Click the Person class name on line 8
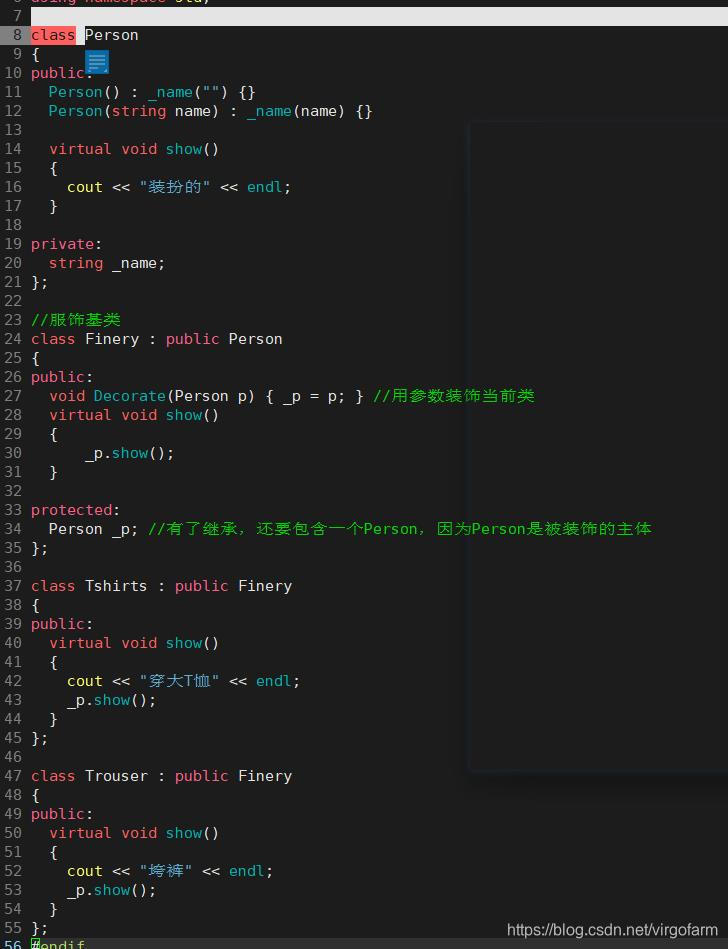Screen dimensions: 728x949 [111, 35]
